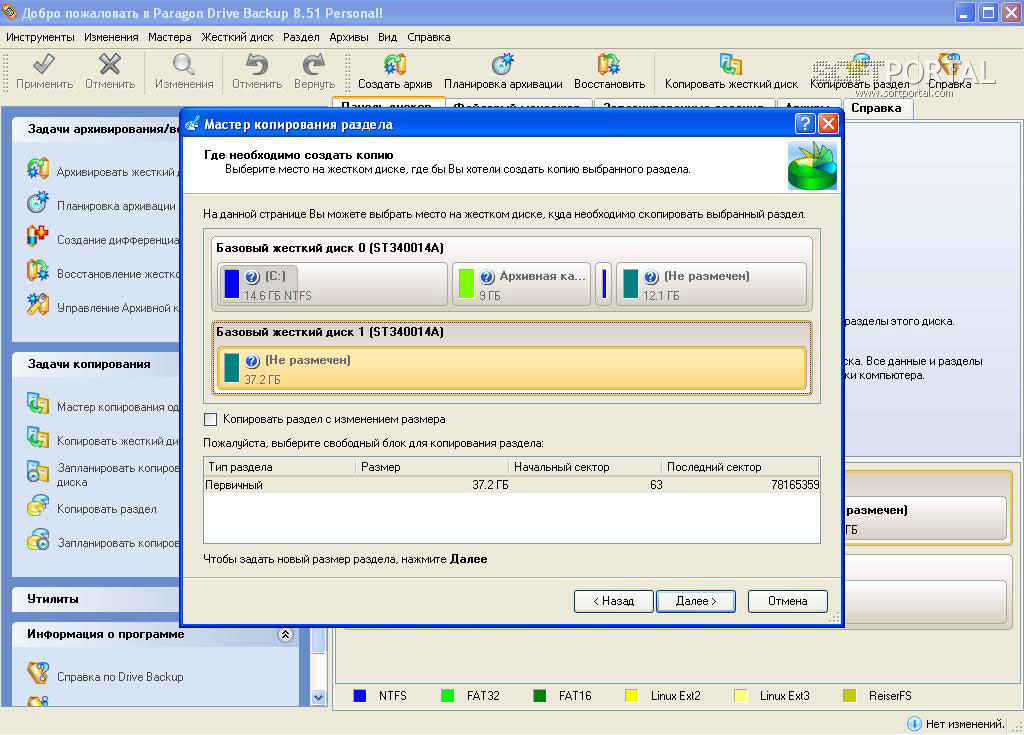Click the first Отменить cross icon
Screen dimensions: 1024x735
point(109,64)
